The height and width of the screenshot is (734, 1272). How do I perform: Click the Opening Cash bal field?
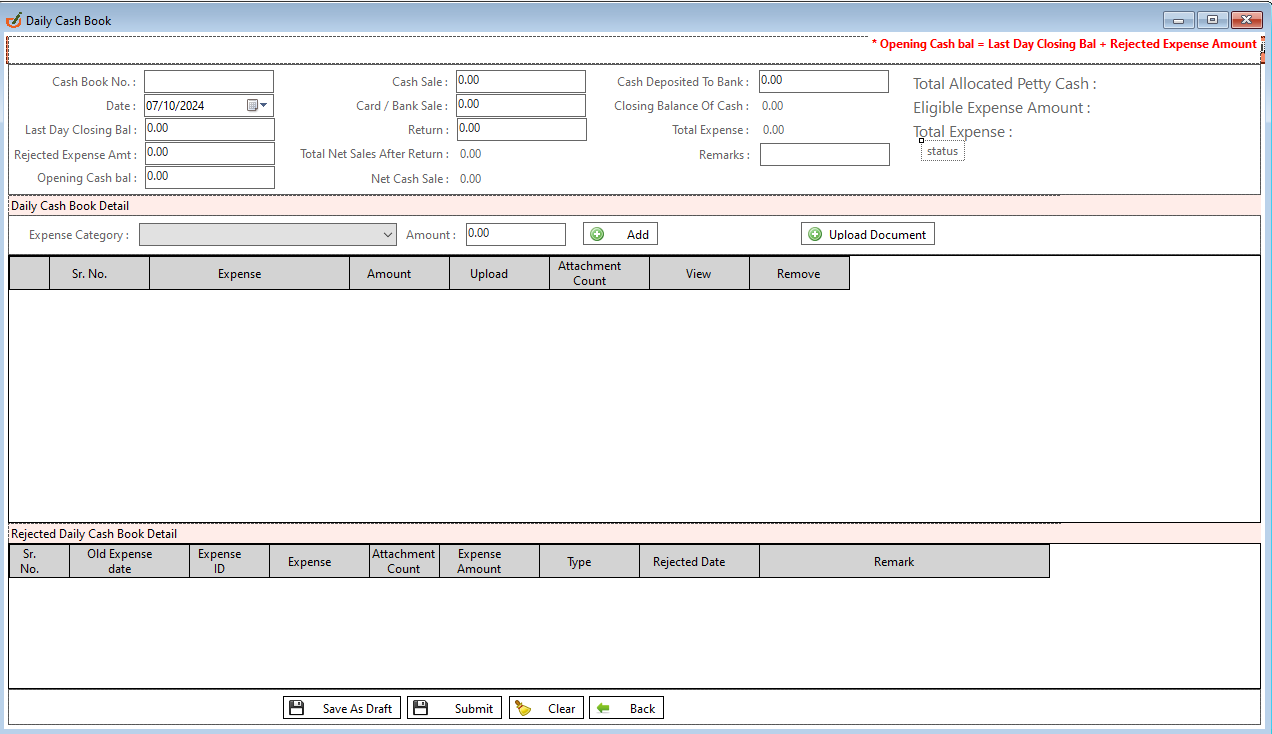tap(209, 177)
